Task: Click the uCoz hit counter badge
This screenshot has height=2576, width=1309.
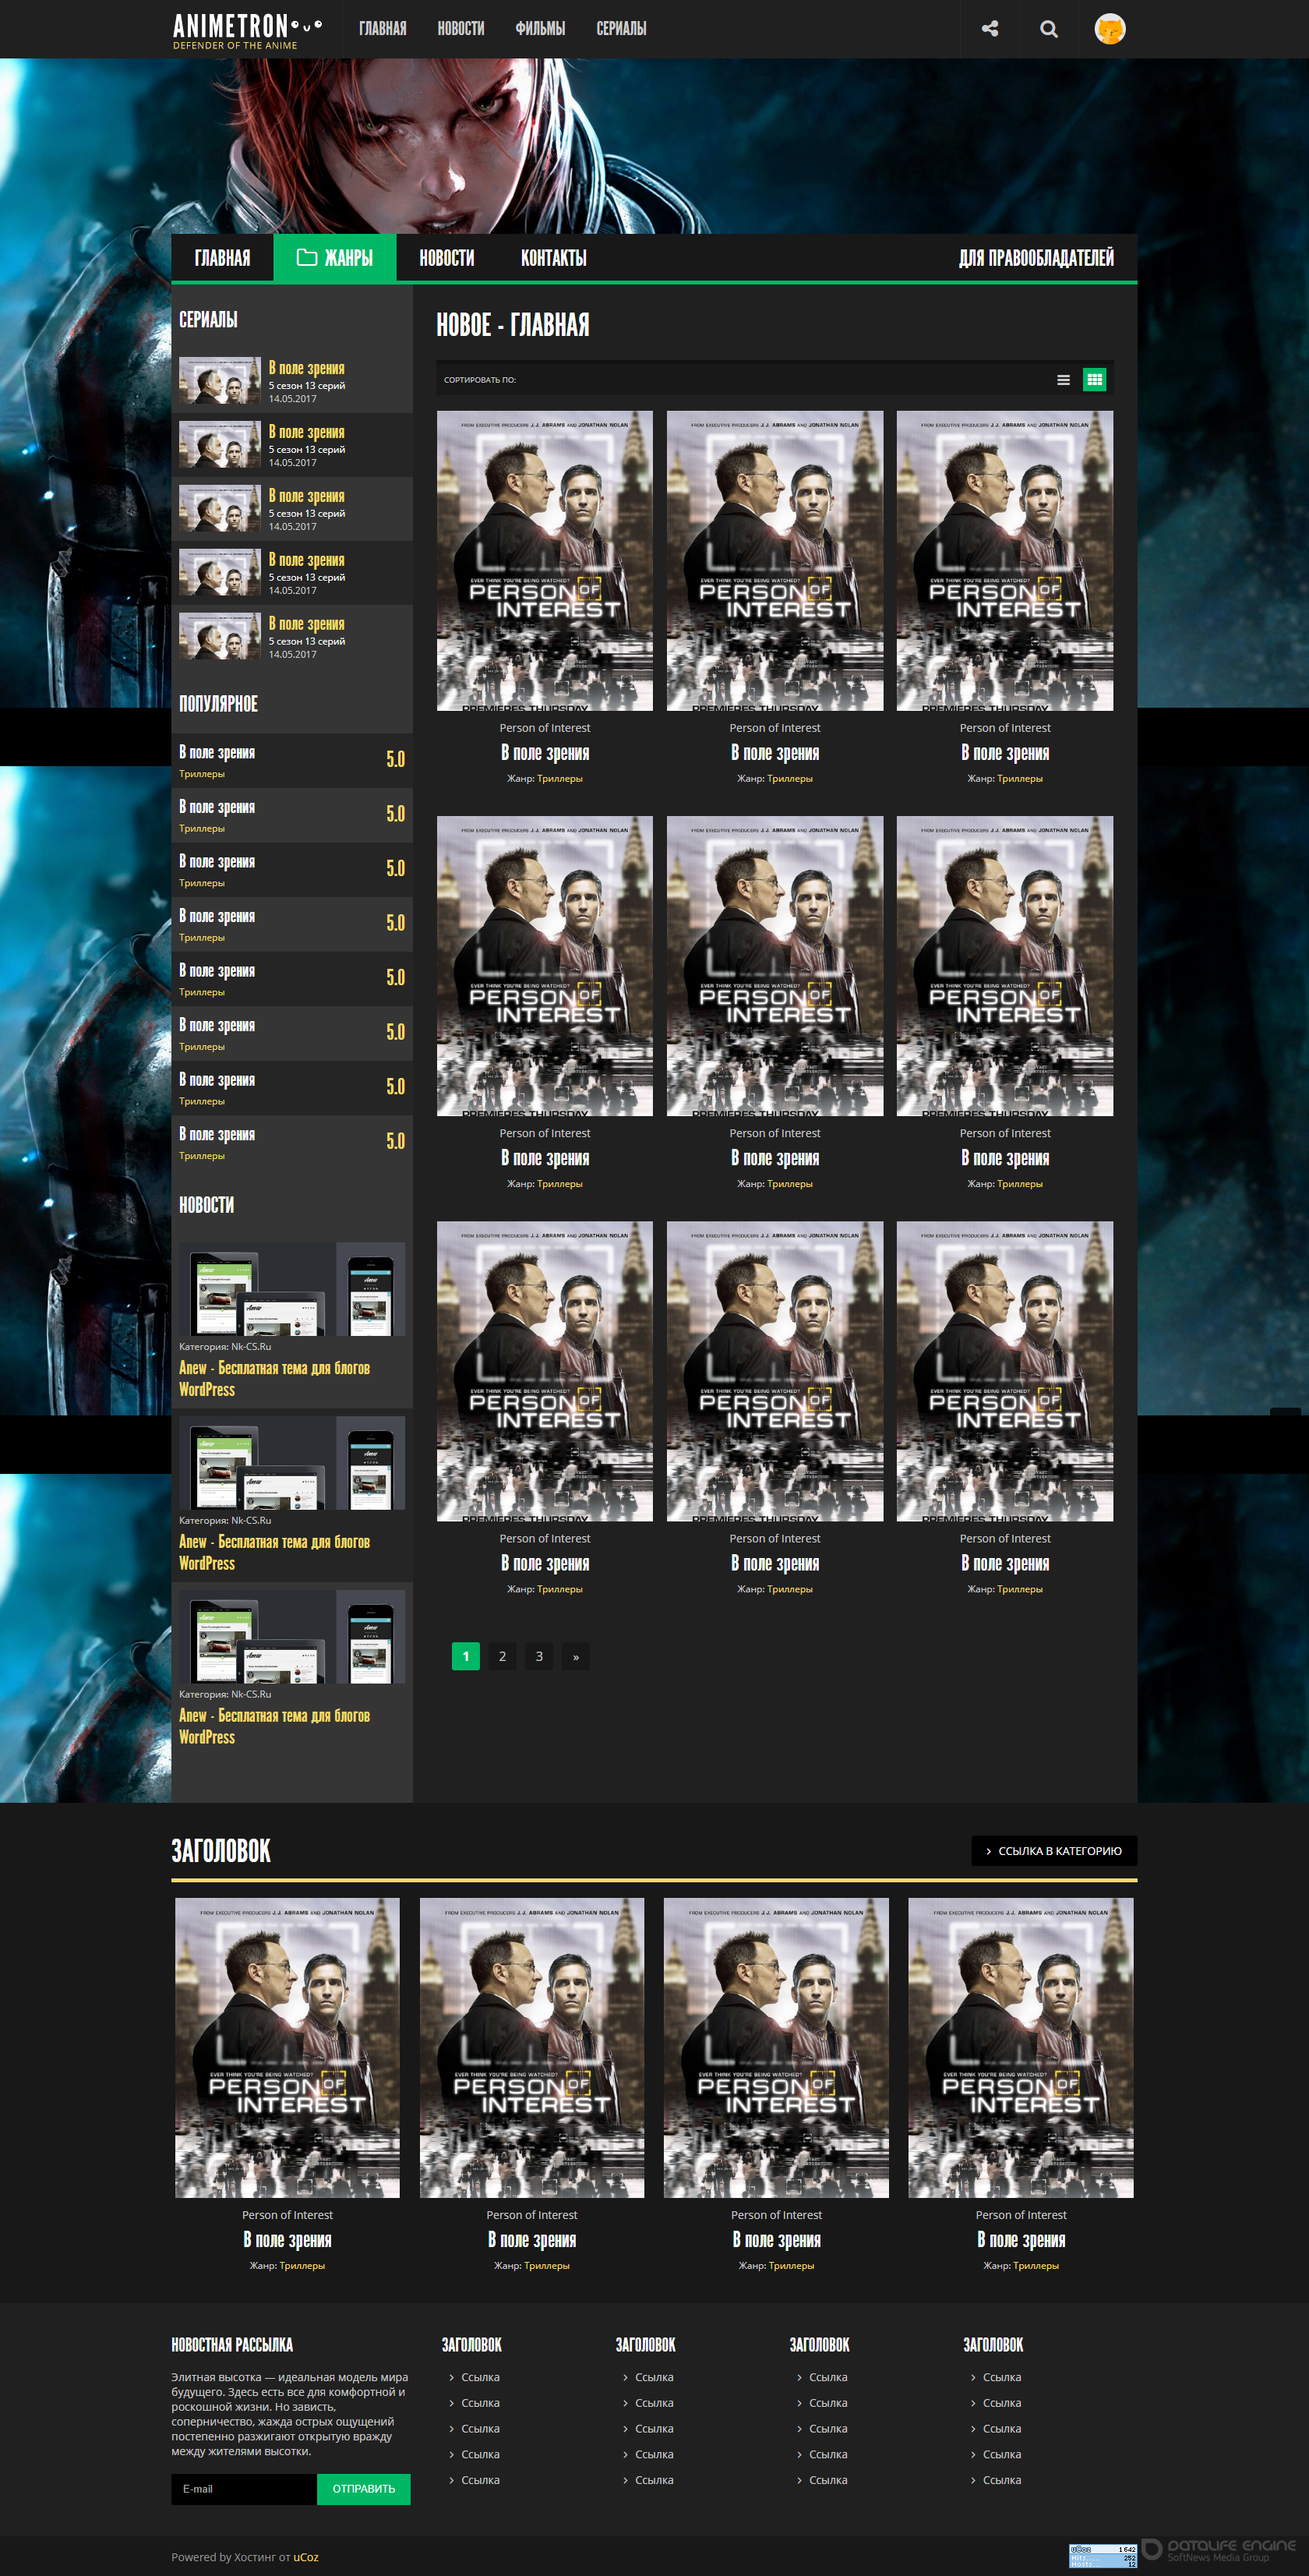Action: pyautogui.click(x=1103, y=2556)
